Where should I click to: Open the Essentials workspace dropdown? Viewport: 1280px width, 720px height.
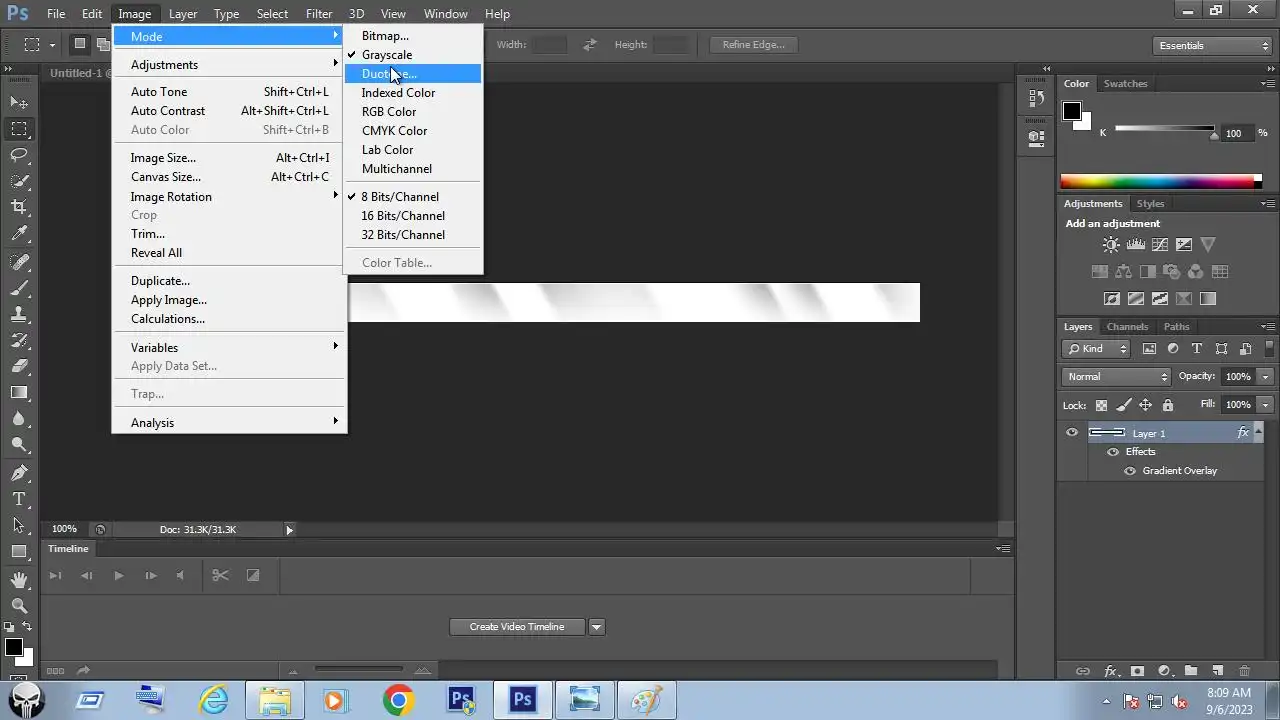click(1211, 46)
